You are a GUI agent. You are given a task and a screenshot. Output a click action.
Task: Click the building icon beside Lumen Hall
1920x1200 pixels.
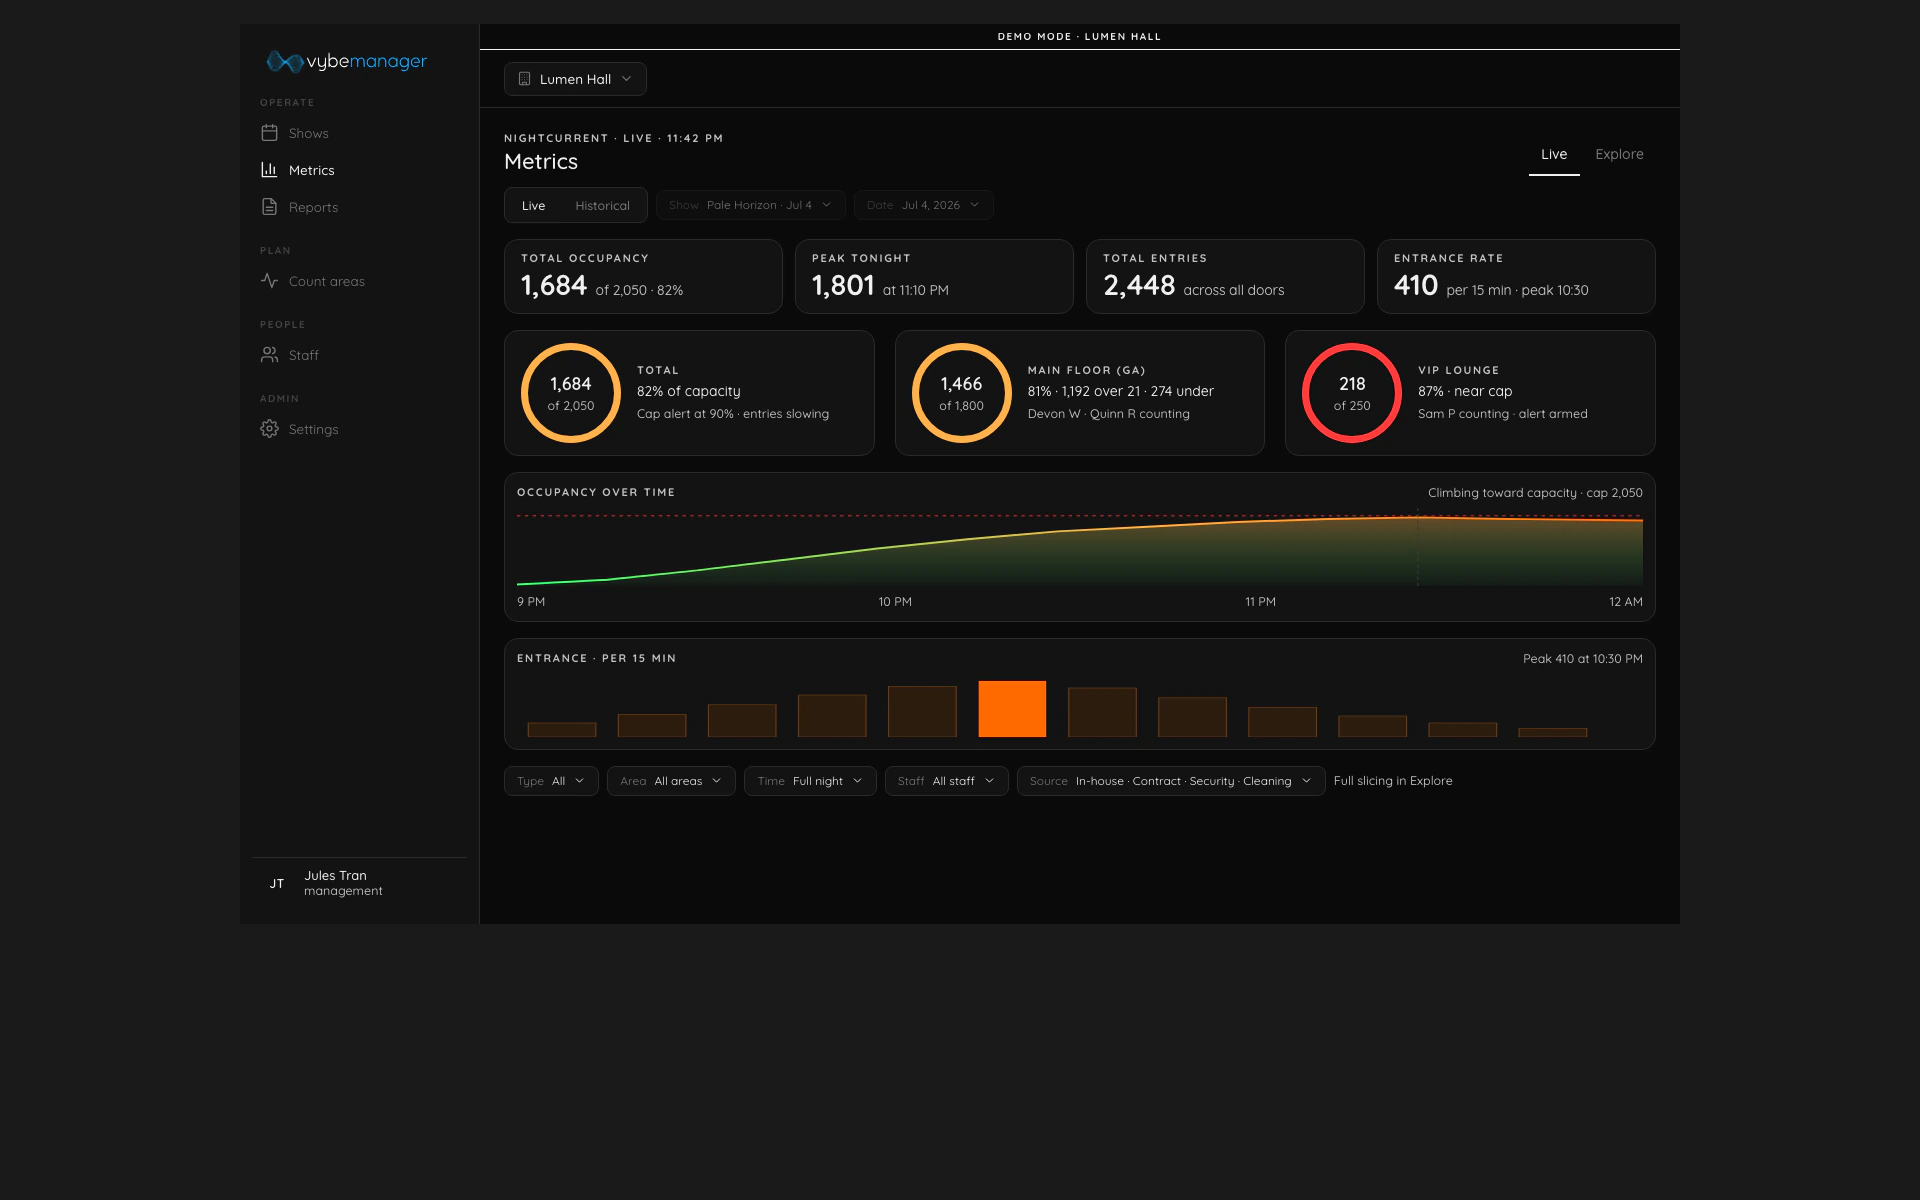[524, 79]
